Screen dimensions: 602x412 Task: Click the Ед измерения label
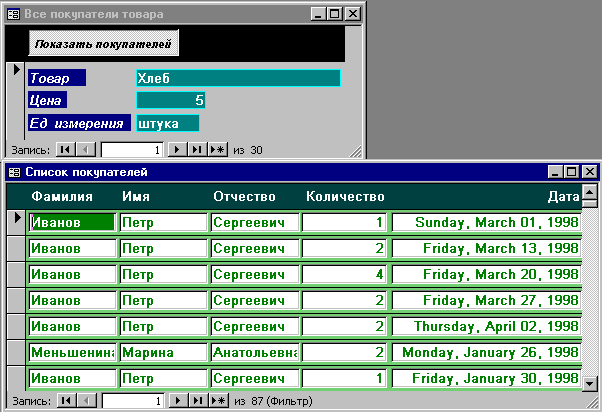point(79,123)
